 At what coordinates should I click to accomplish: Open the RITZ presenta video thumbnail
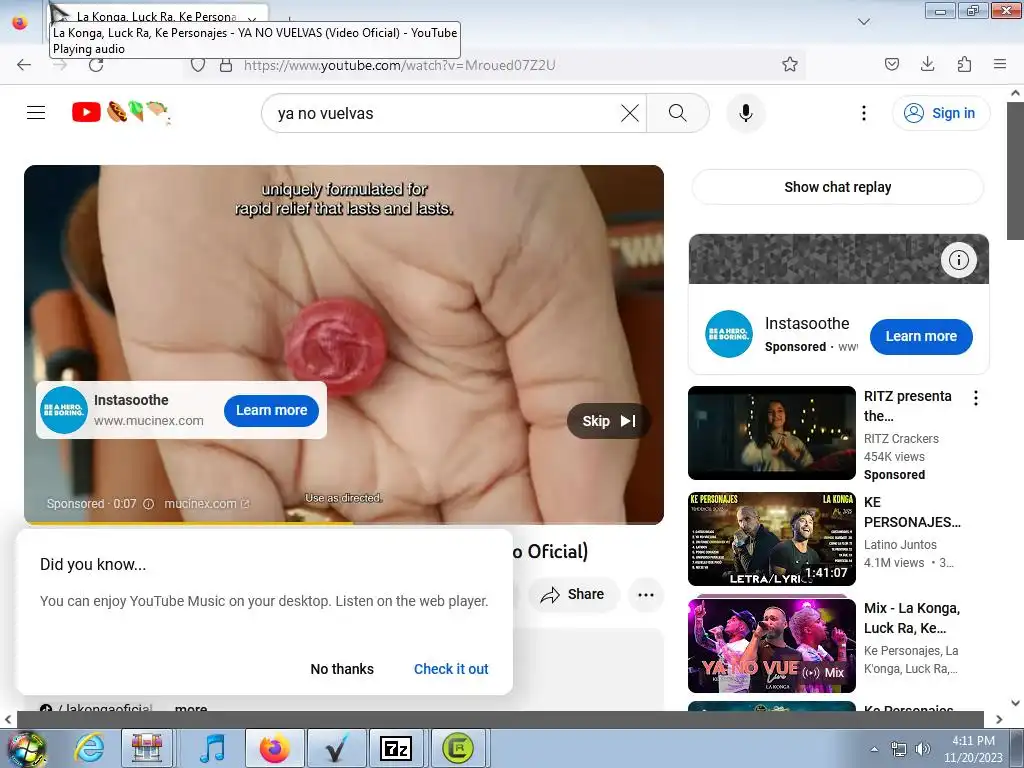[771, 433]
